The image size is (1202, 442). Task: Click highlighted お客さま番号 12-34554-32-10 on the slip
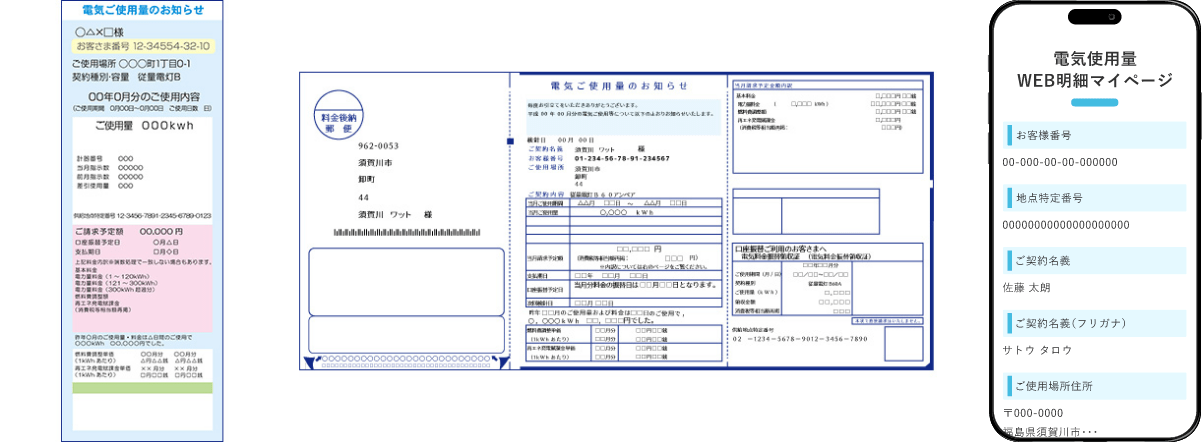142,46
